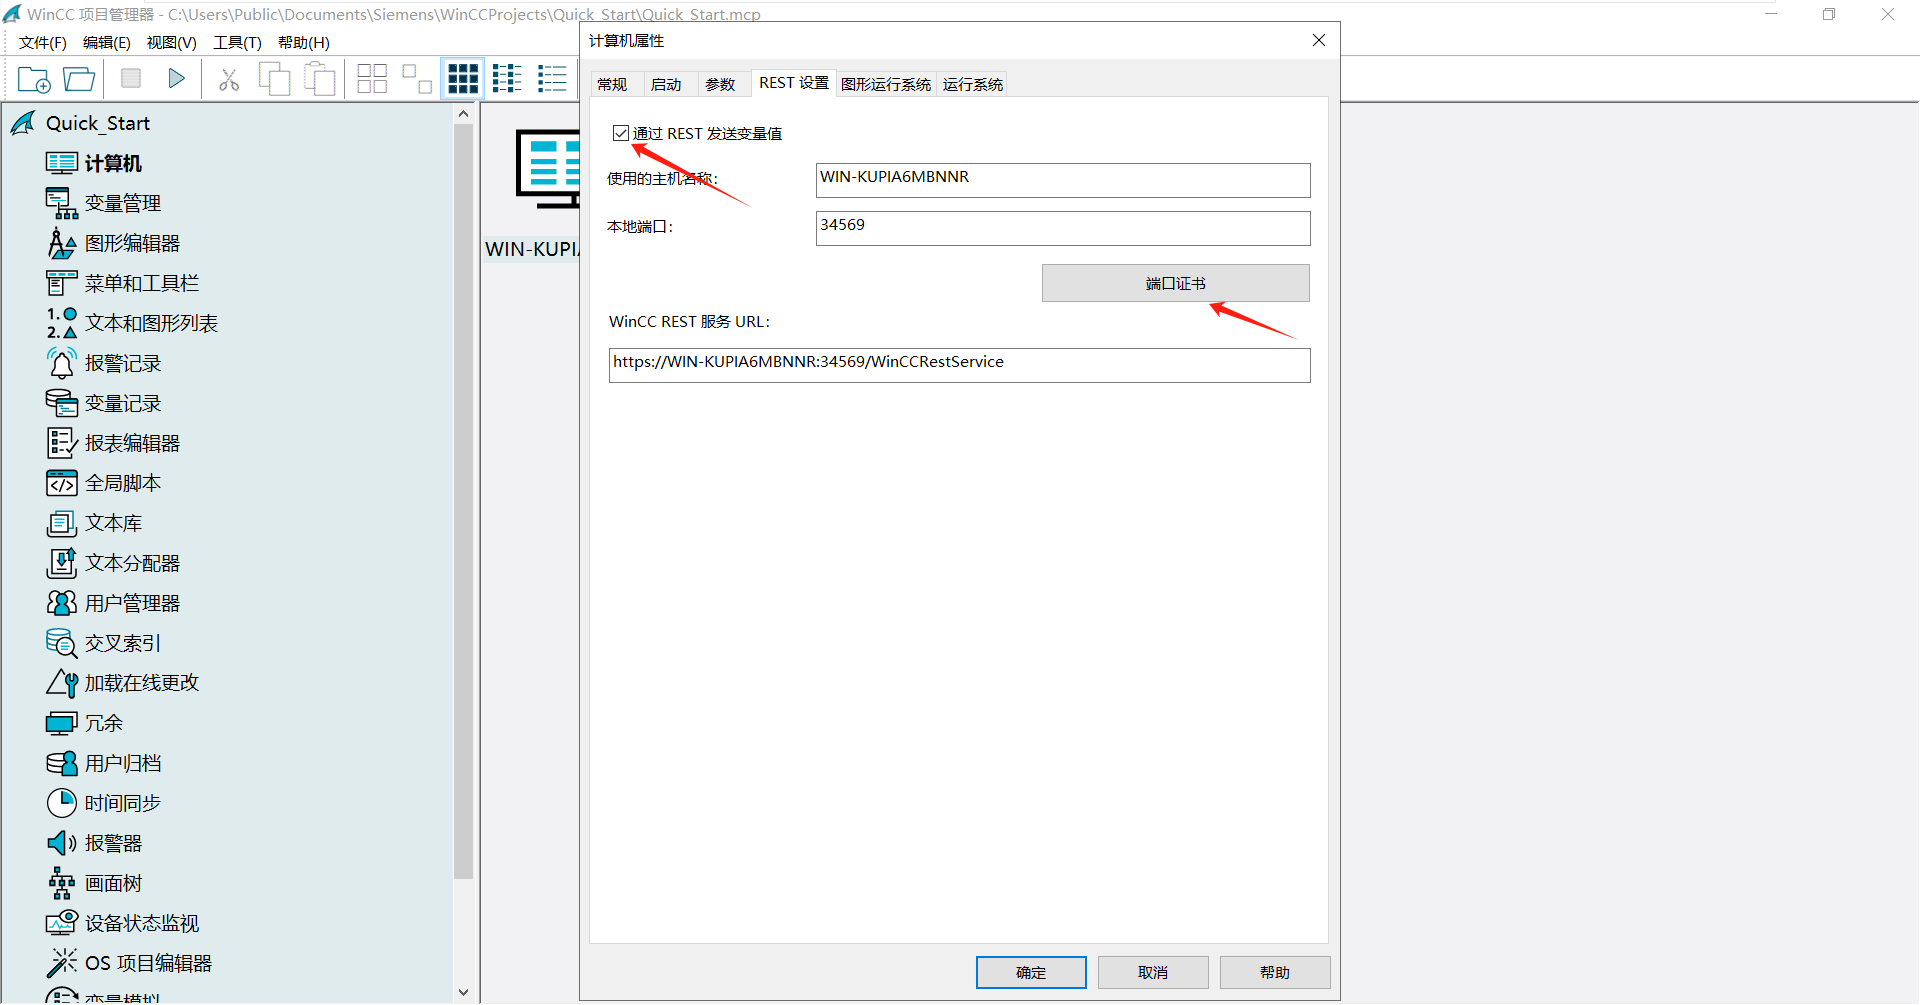This screenshot has width=1920, height=1005.
Task: Uncheck 通过 REST 发送变量值 checkbox
Action: (621, 133)
